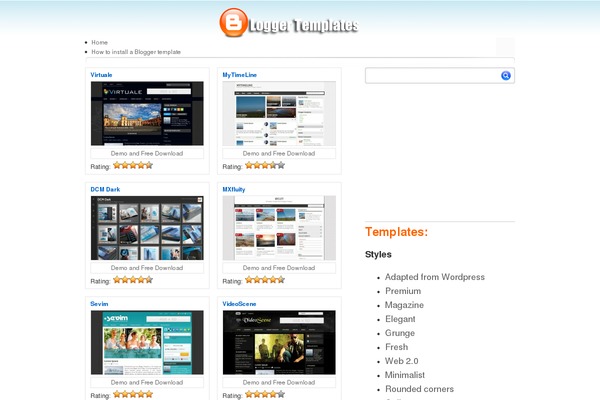600x400 pixels.
Task: Select the Grunge style category
Action: point(400,333)
